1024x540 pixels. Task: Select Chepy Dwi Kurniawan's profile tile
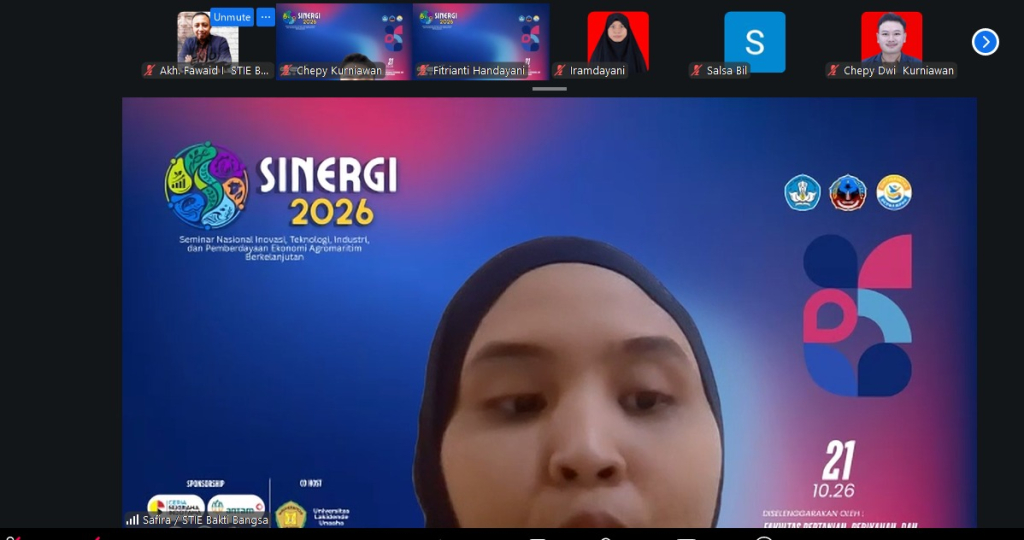(x=891, y=42)
